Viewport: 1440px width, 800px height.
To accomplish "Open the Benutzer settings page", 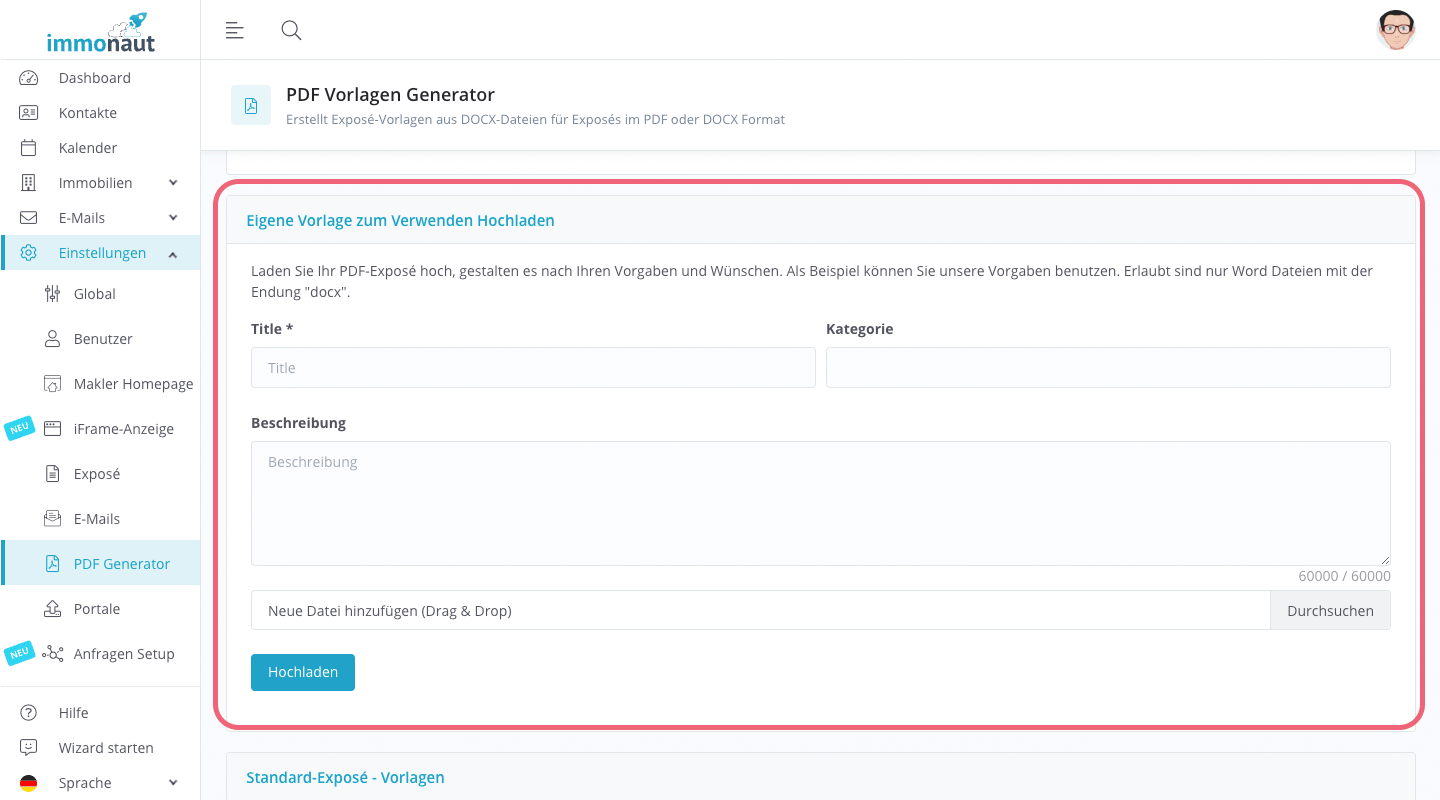I will [x=103, y=339].
